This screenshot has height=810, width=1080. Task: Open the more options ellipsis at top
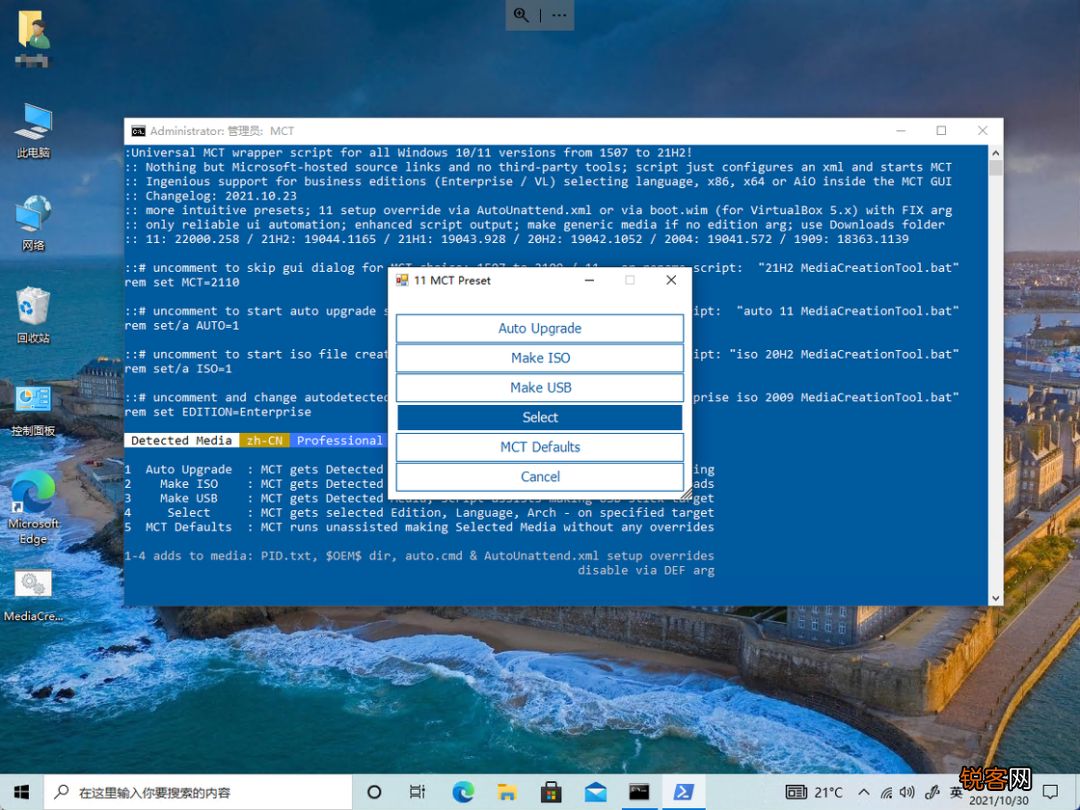[559, 15]
